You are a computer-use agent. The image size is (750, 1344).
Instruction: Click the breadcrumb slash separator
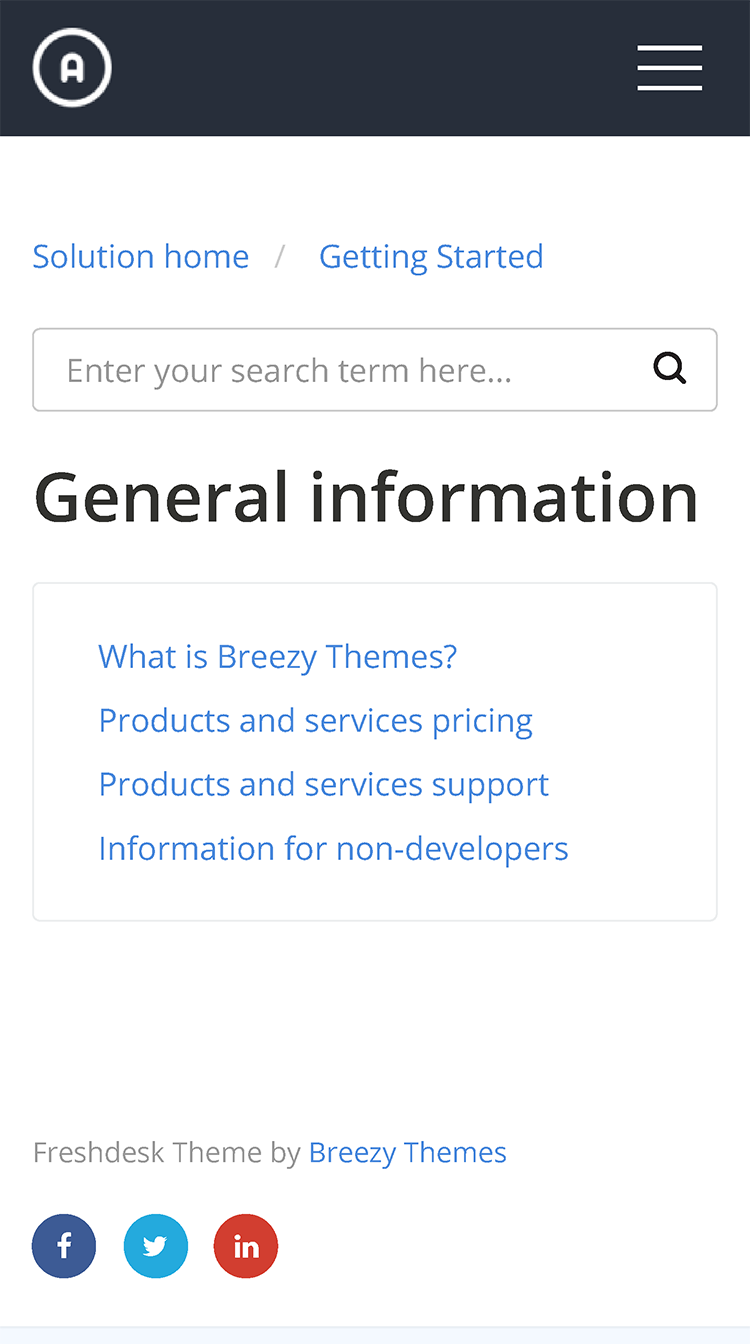281,257
